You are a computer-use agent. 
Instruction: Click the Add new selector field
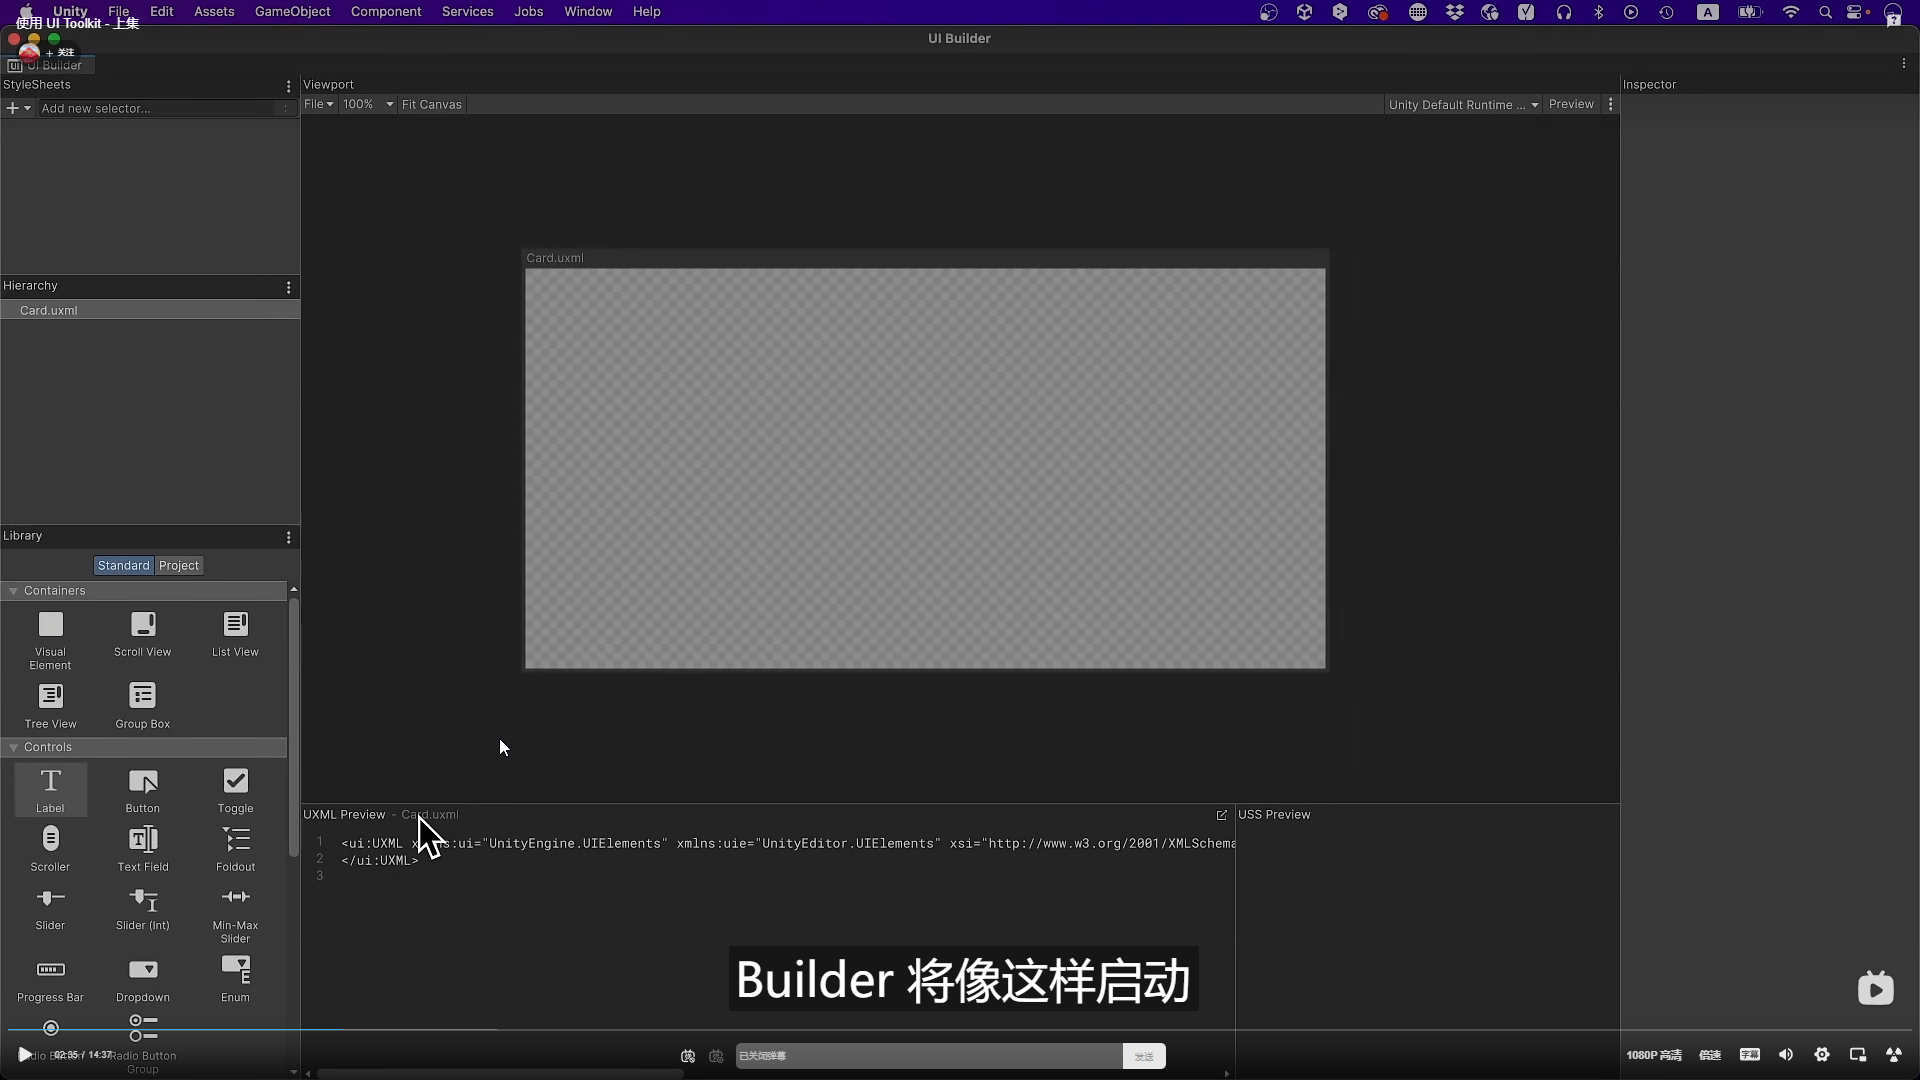(160, 109)
